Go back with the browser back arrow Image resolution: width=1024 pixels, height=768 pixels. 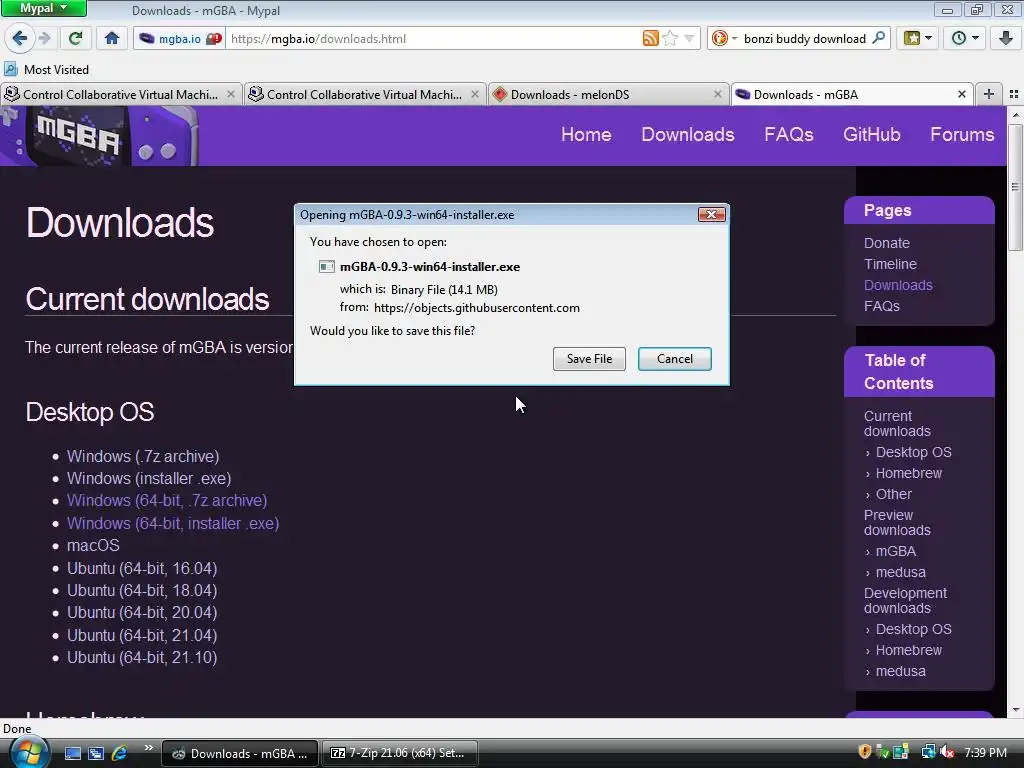20,39
